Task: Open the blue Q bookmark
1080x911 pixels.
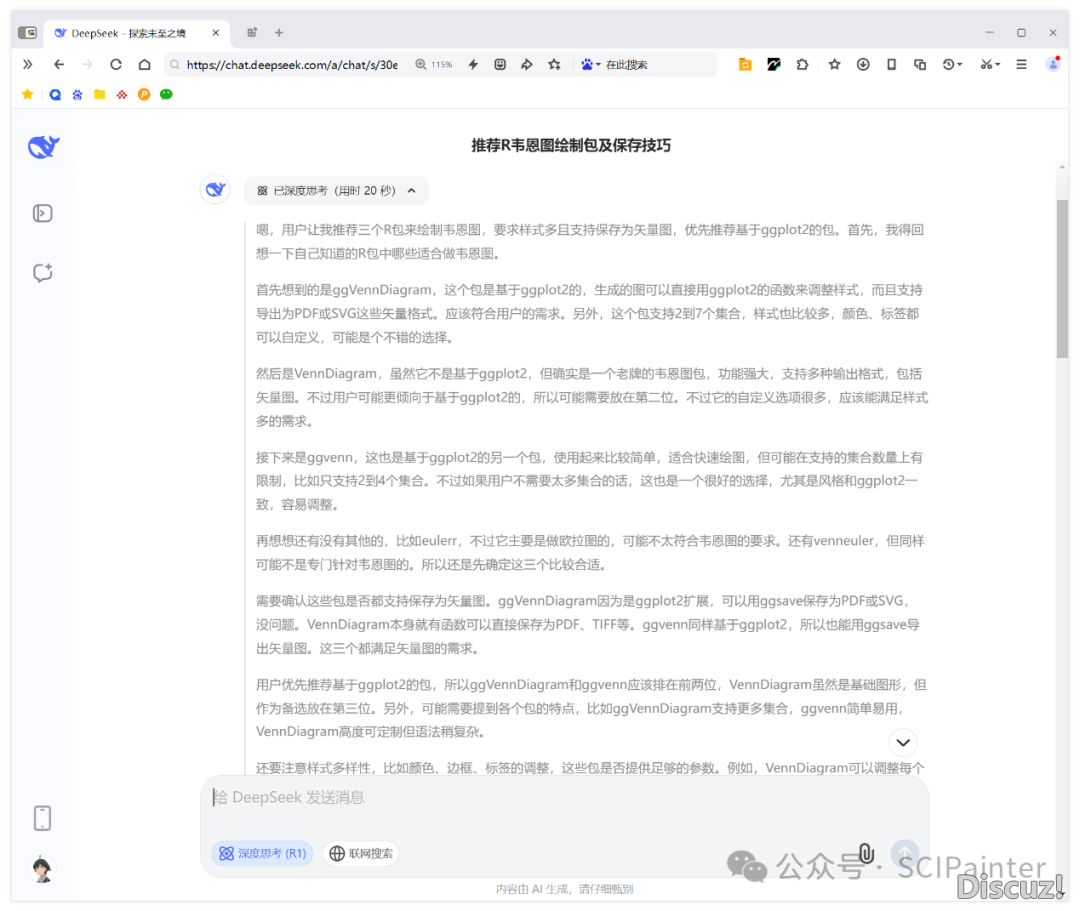Action: tap(55, 94)
